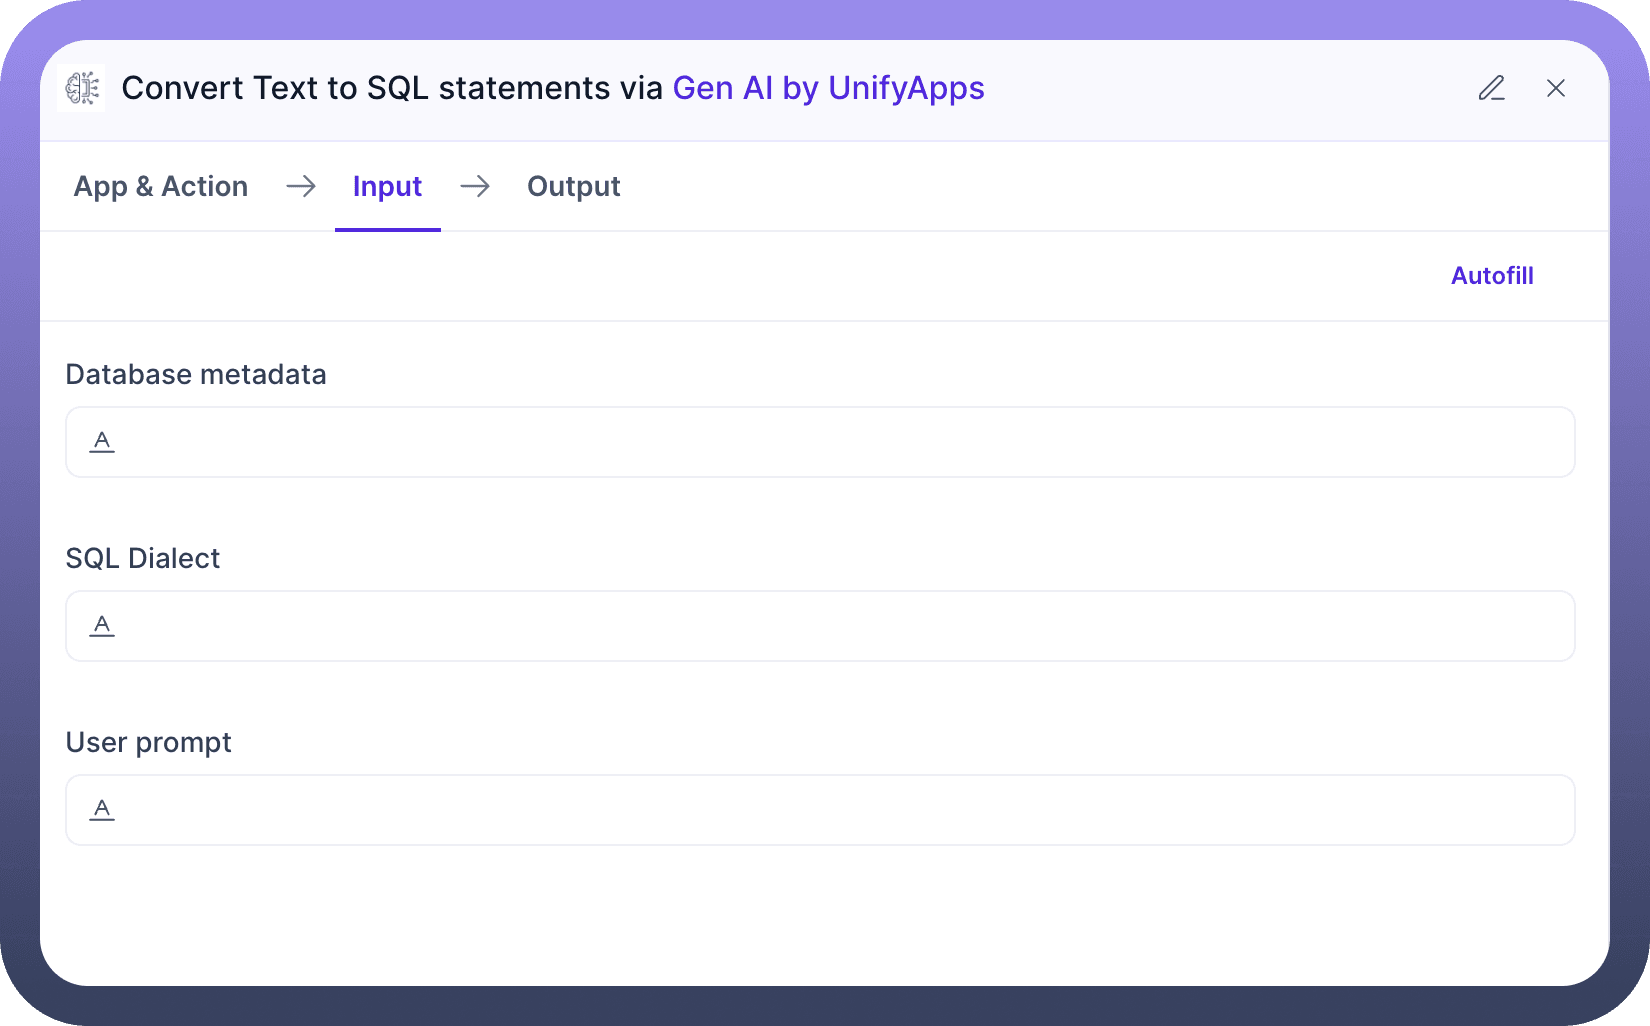Focus the SQL Dialect input field
This screenshot has height=1026, width=1650.
840,626
